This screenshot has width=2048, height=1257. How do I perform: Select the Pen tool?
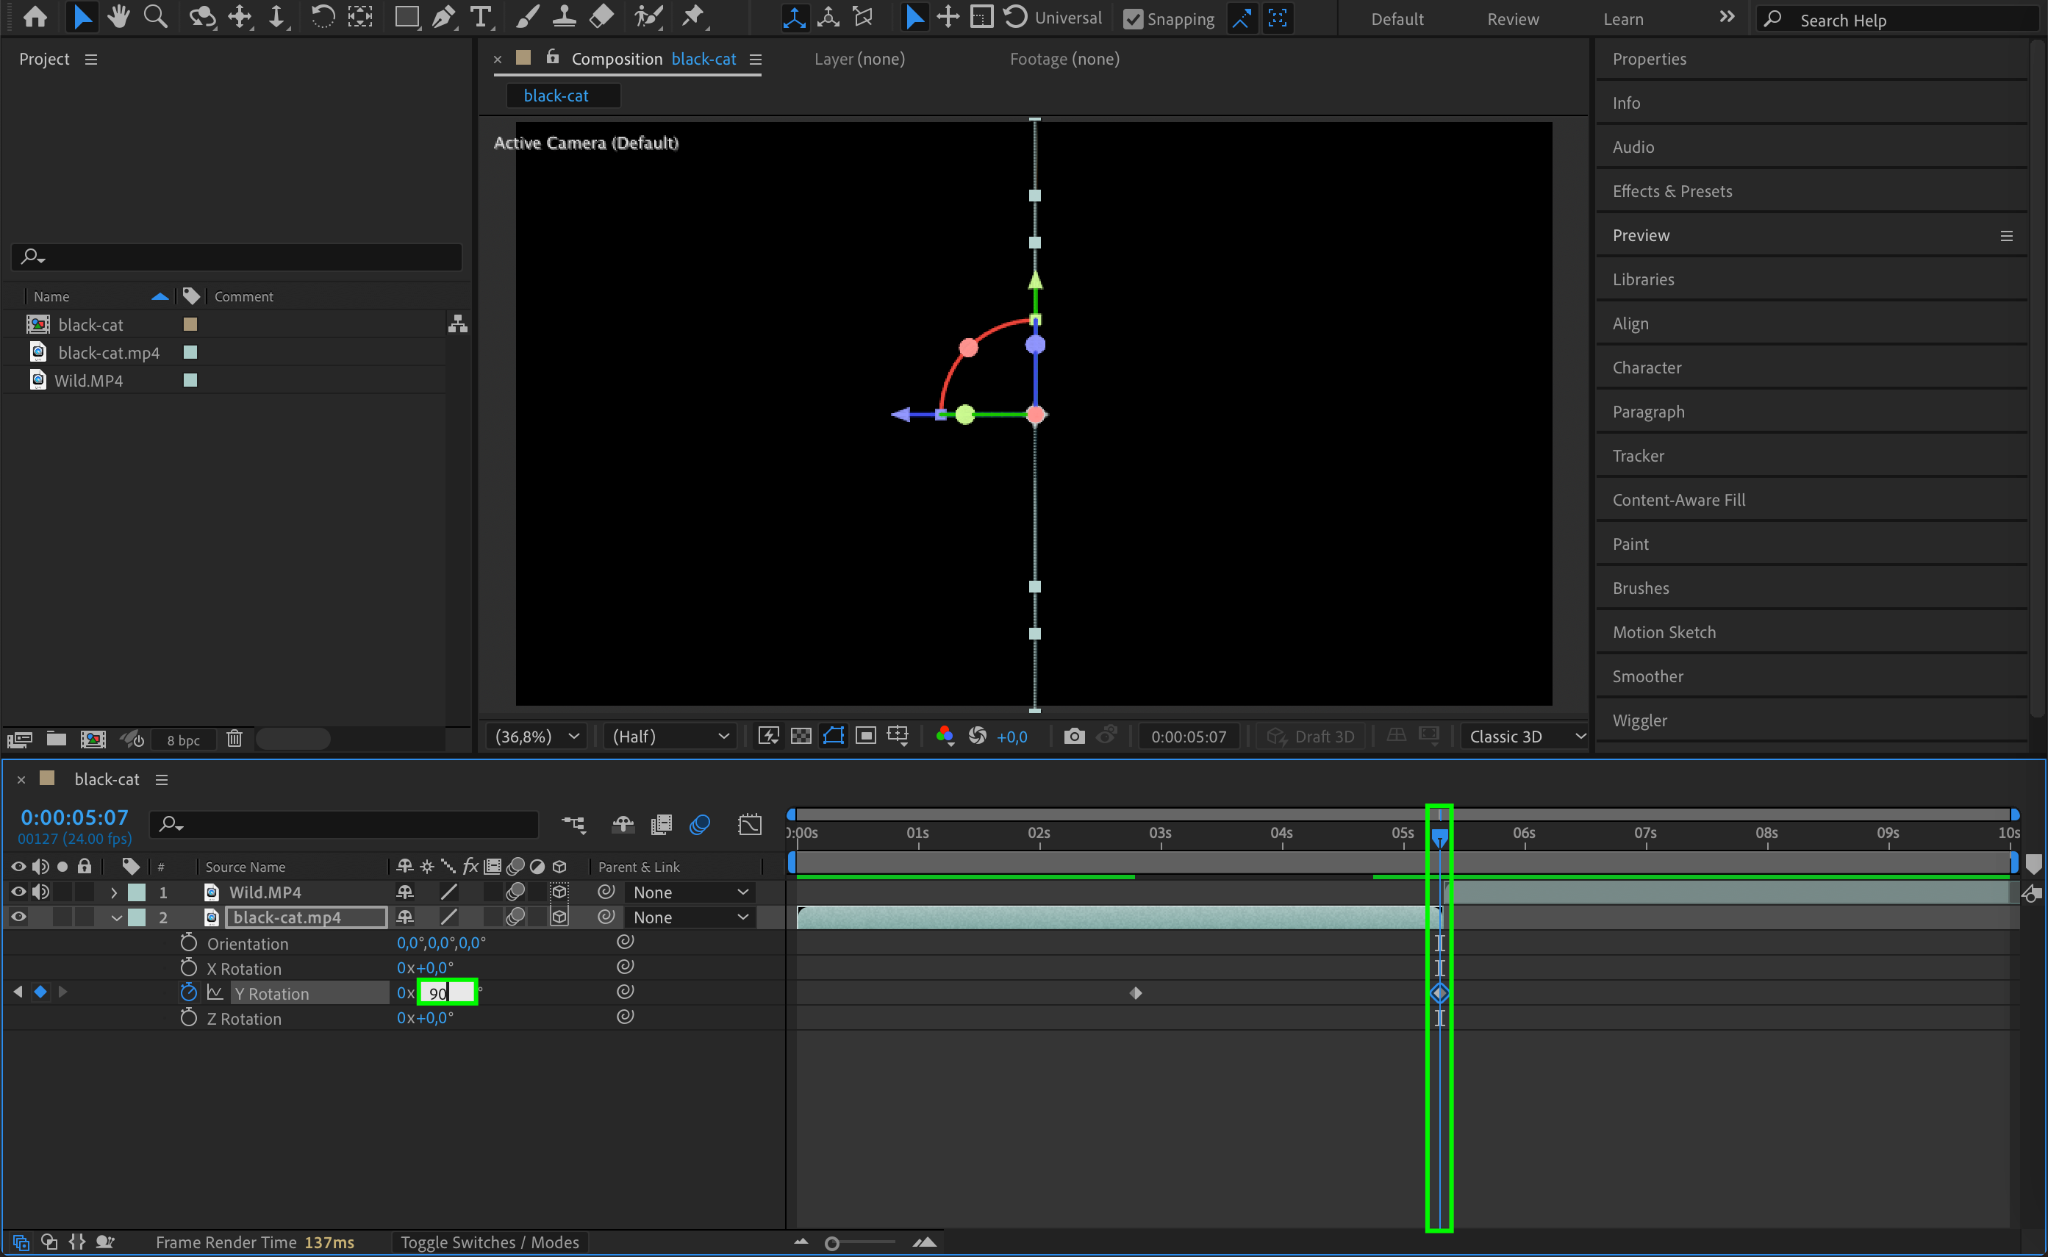(443, 17)
